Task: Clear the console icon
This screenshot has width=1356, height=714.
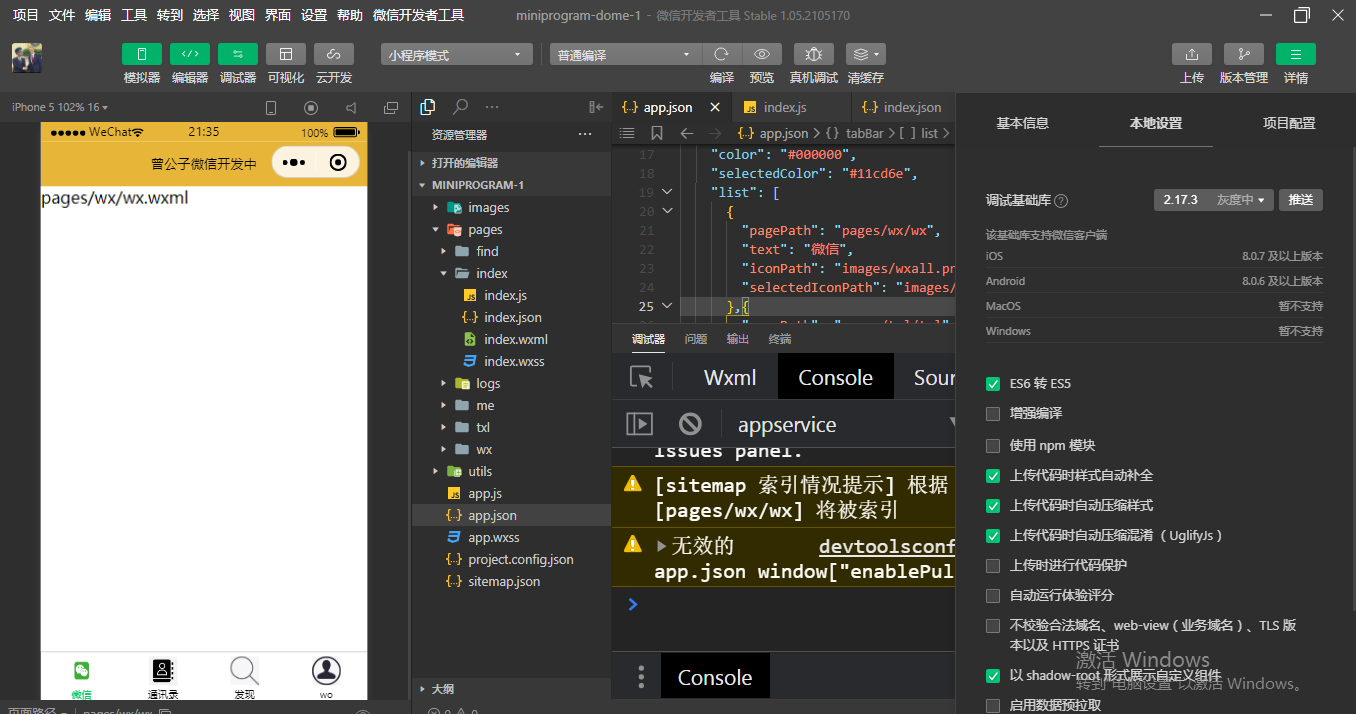Action: click(690, 424)
